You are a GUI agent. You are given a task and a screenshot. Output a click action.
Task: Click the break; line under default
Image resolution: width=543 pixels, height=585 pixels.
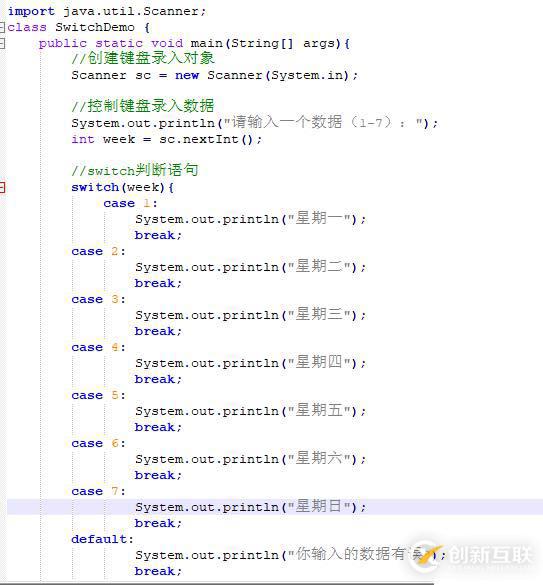click(158, 571)
